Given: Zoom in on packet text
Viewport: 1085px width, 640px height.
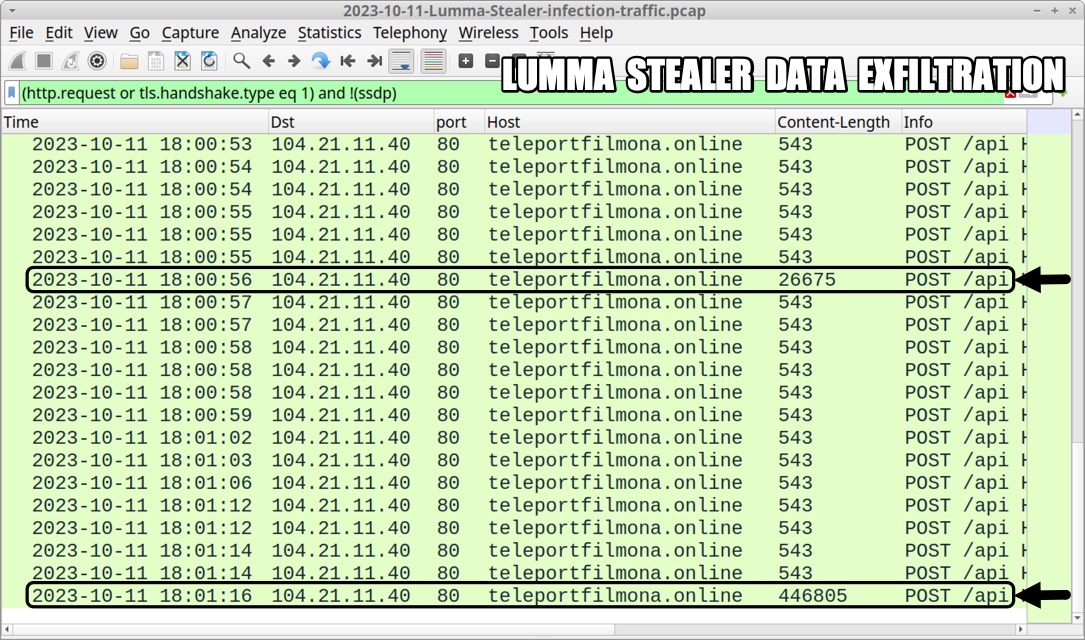Looking at the screenshot, I should 466,61.
